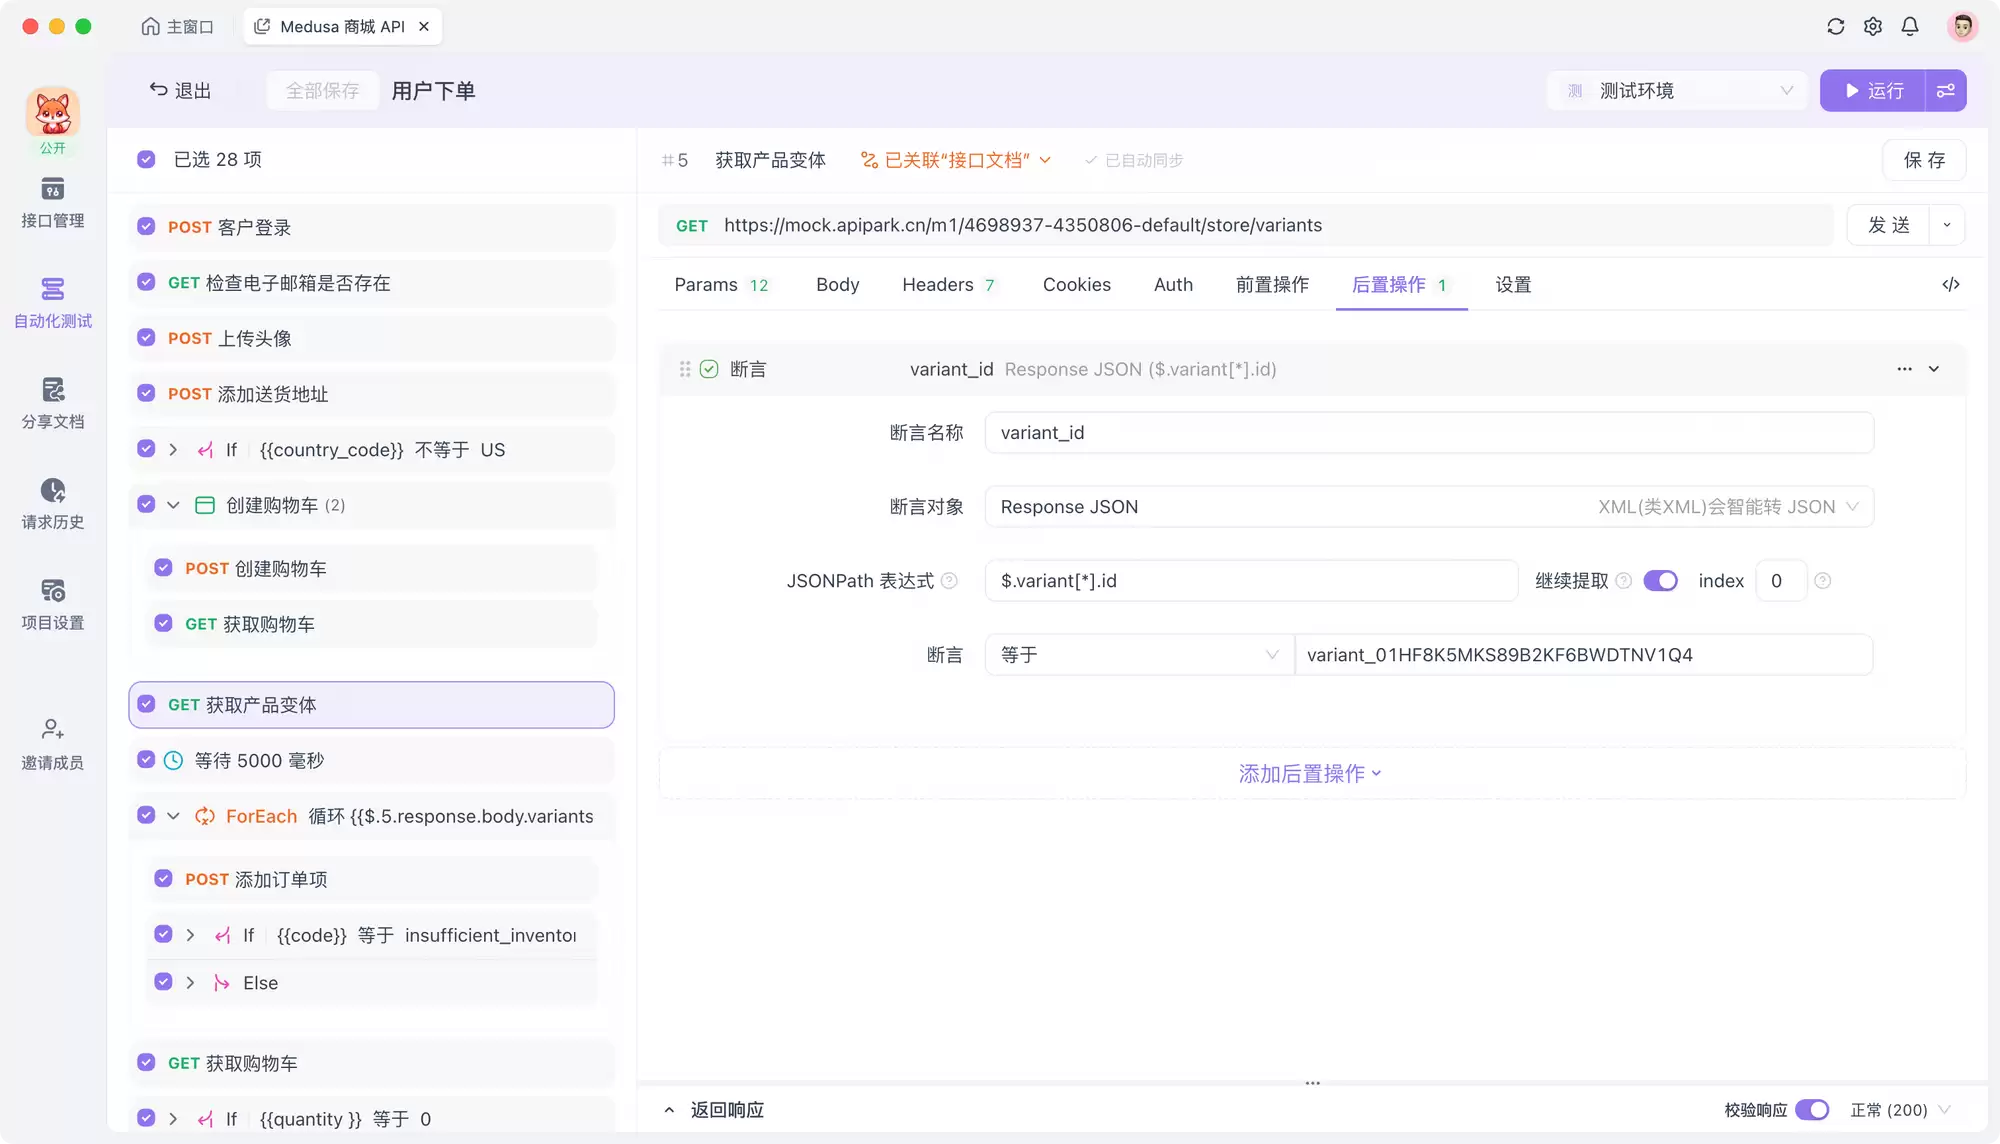This screenshot has height=1144, width=2000.
Task: Expand the If code 等于 insufficient_inventory row
Action: tap(190, 935)
